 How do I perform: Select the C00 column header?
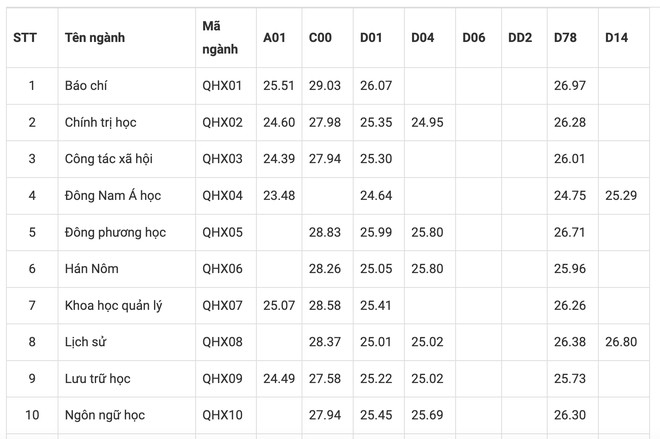tap(320, 37)
